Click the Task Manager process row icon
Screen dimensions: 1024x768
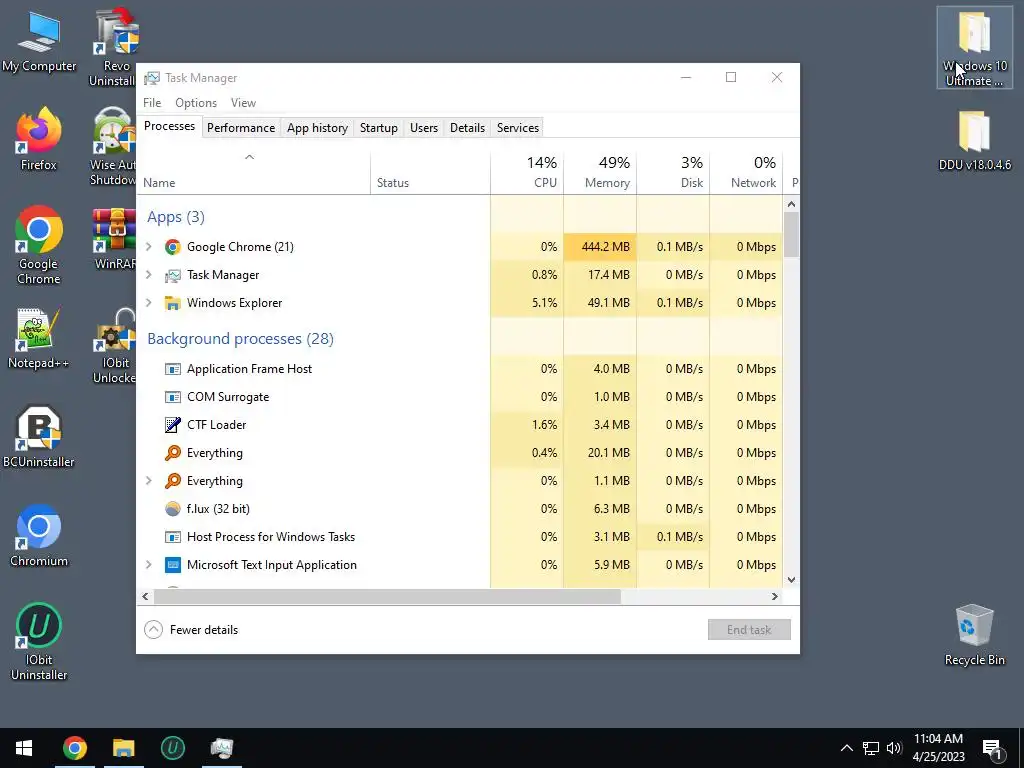172,275
